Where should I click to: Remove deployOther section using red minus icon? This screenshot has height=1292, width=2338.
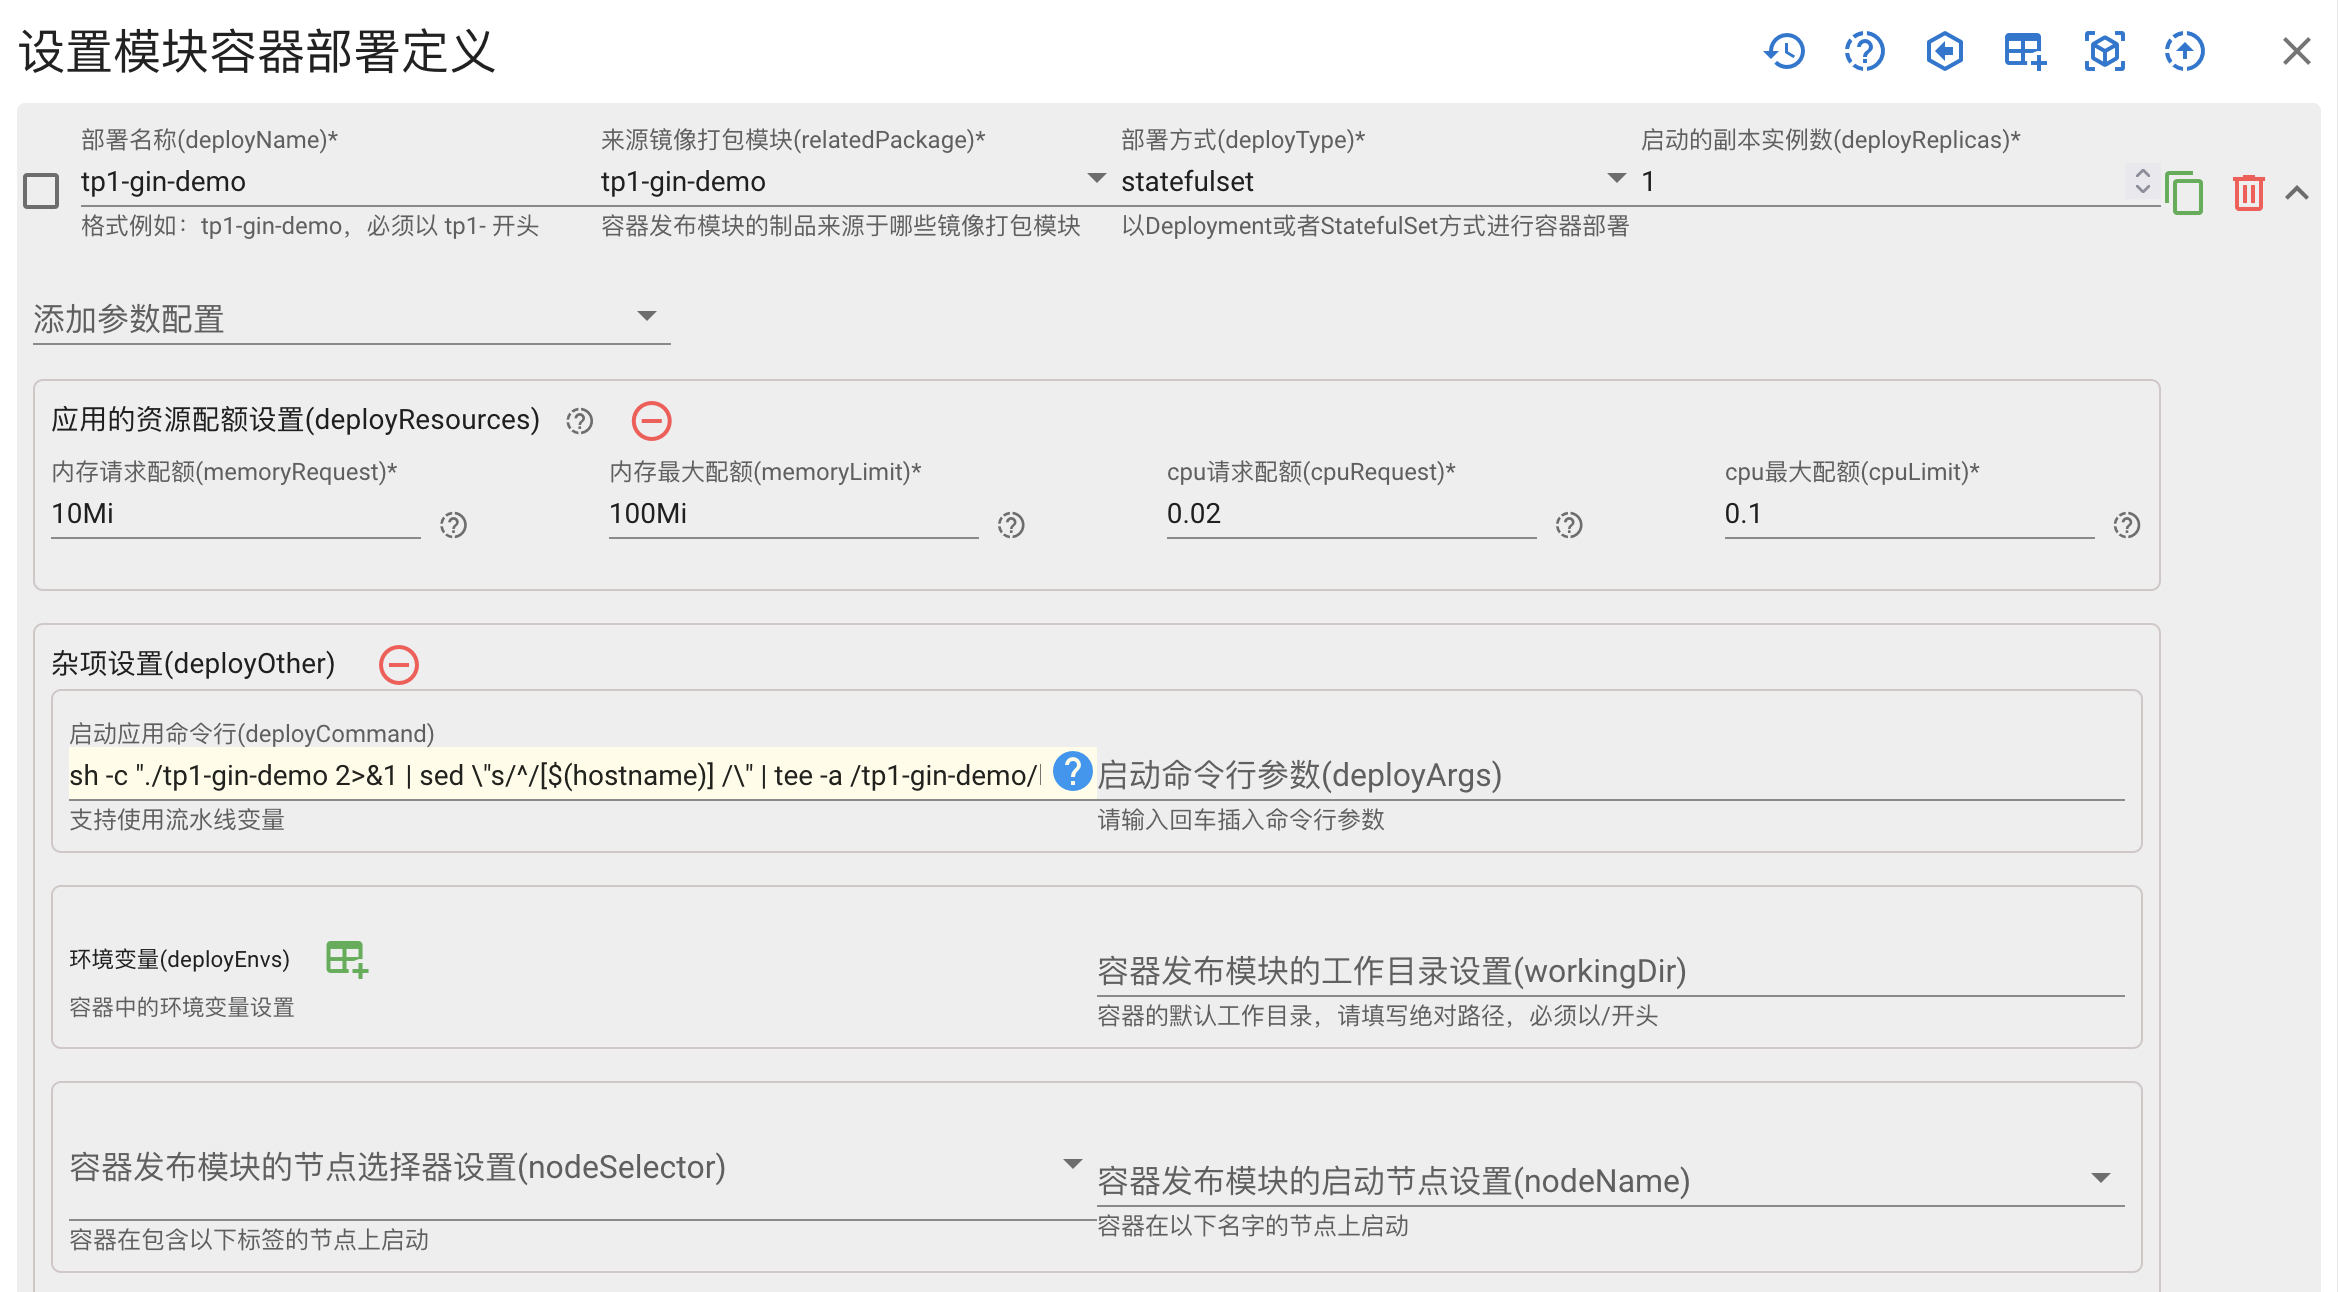[x=398, y=663]
